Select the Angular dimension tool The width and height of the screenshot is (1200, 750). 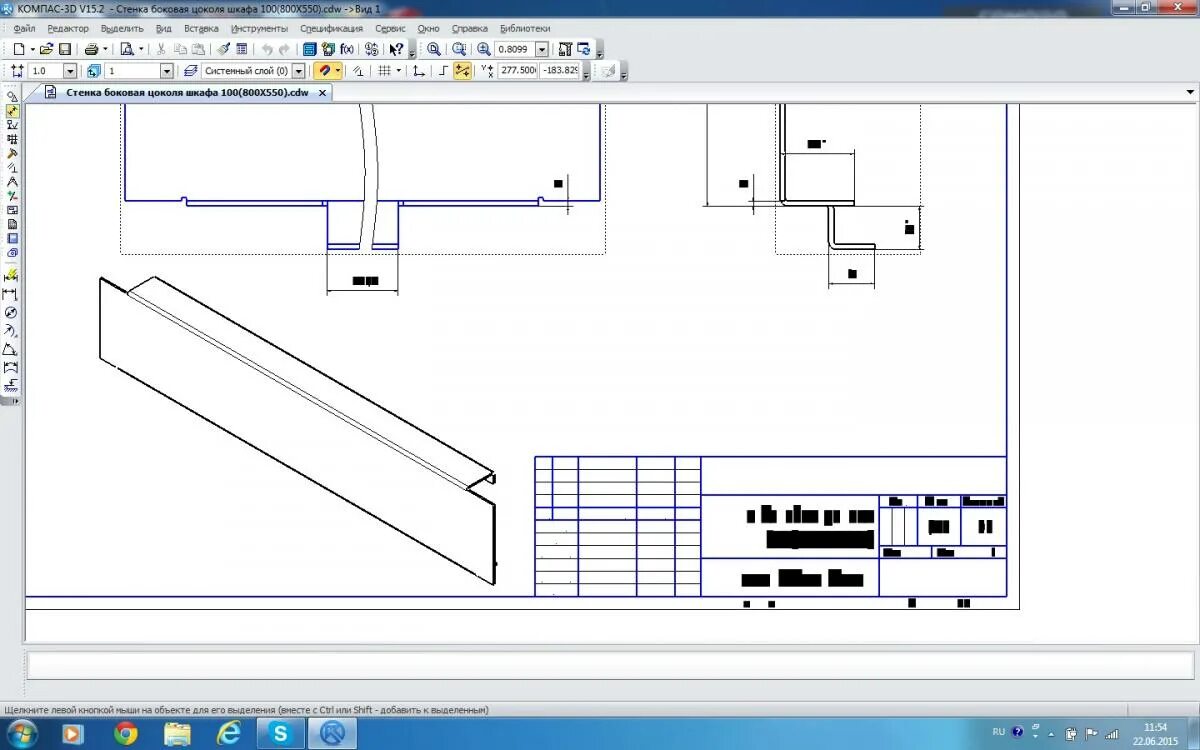[11, 349]
